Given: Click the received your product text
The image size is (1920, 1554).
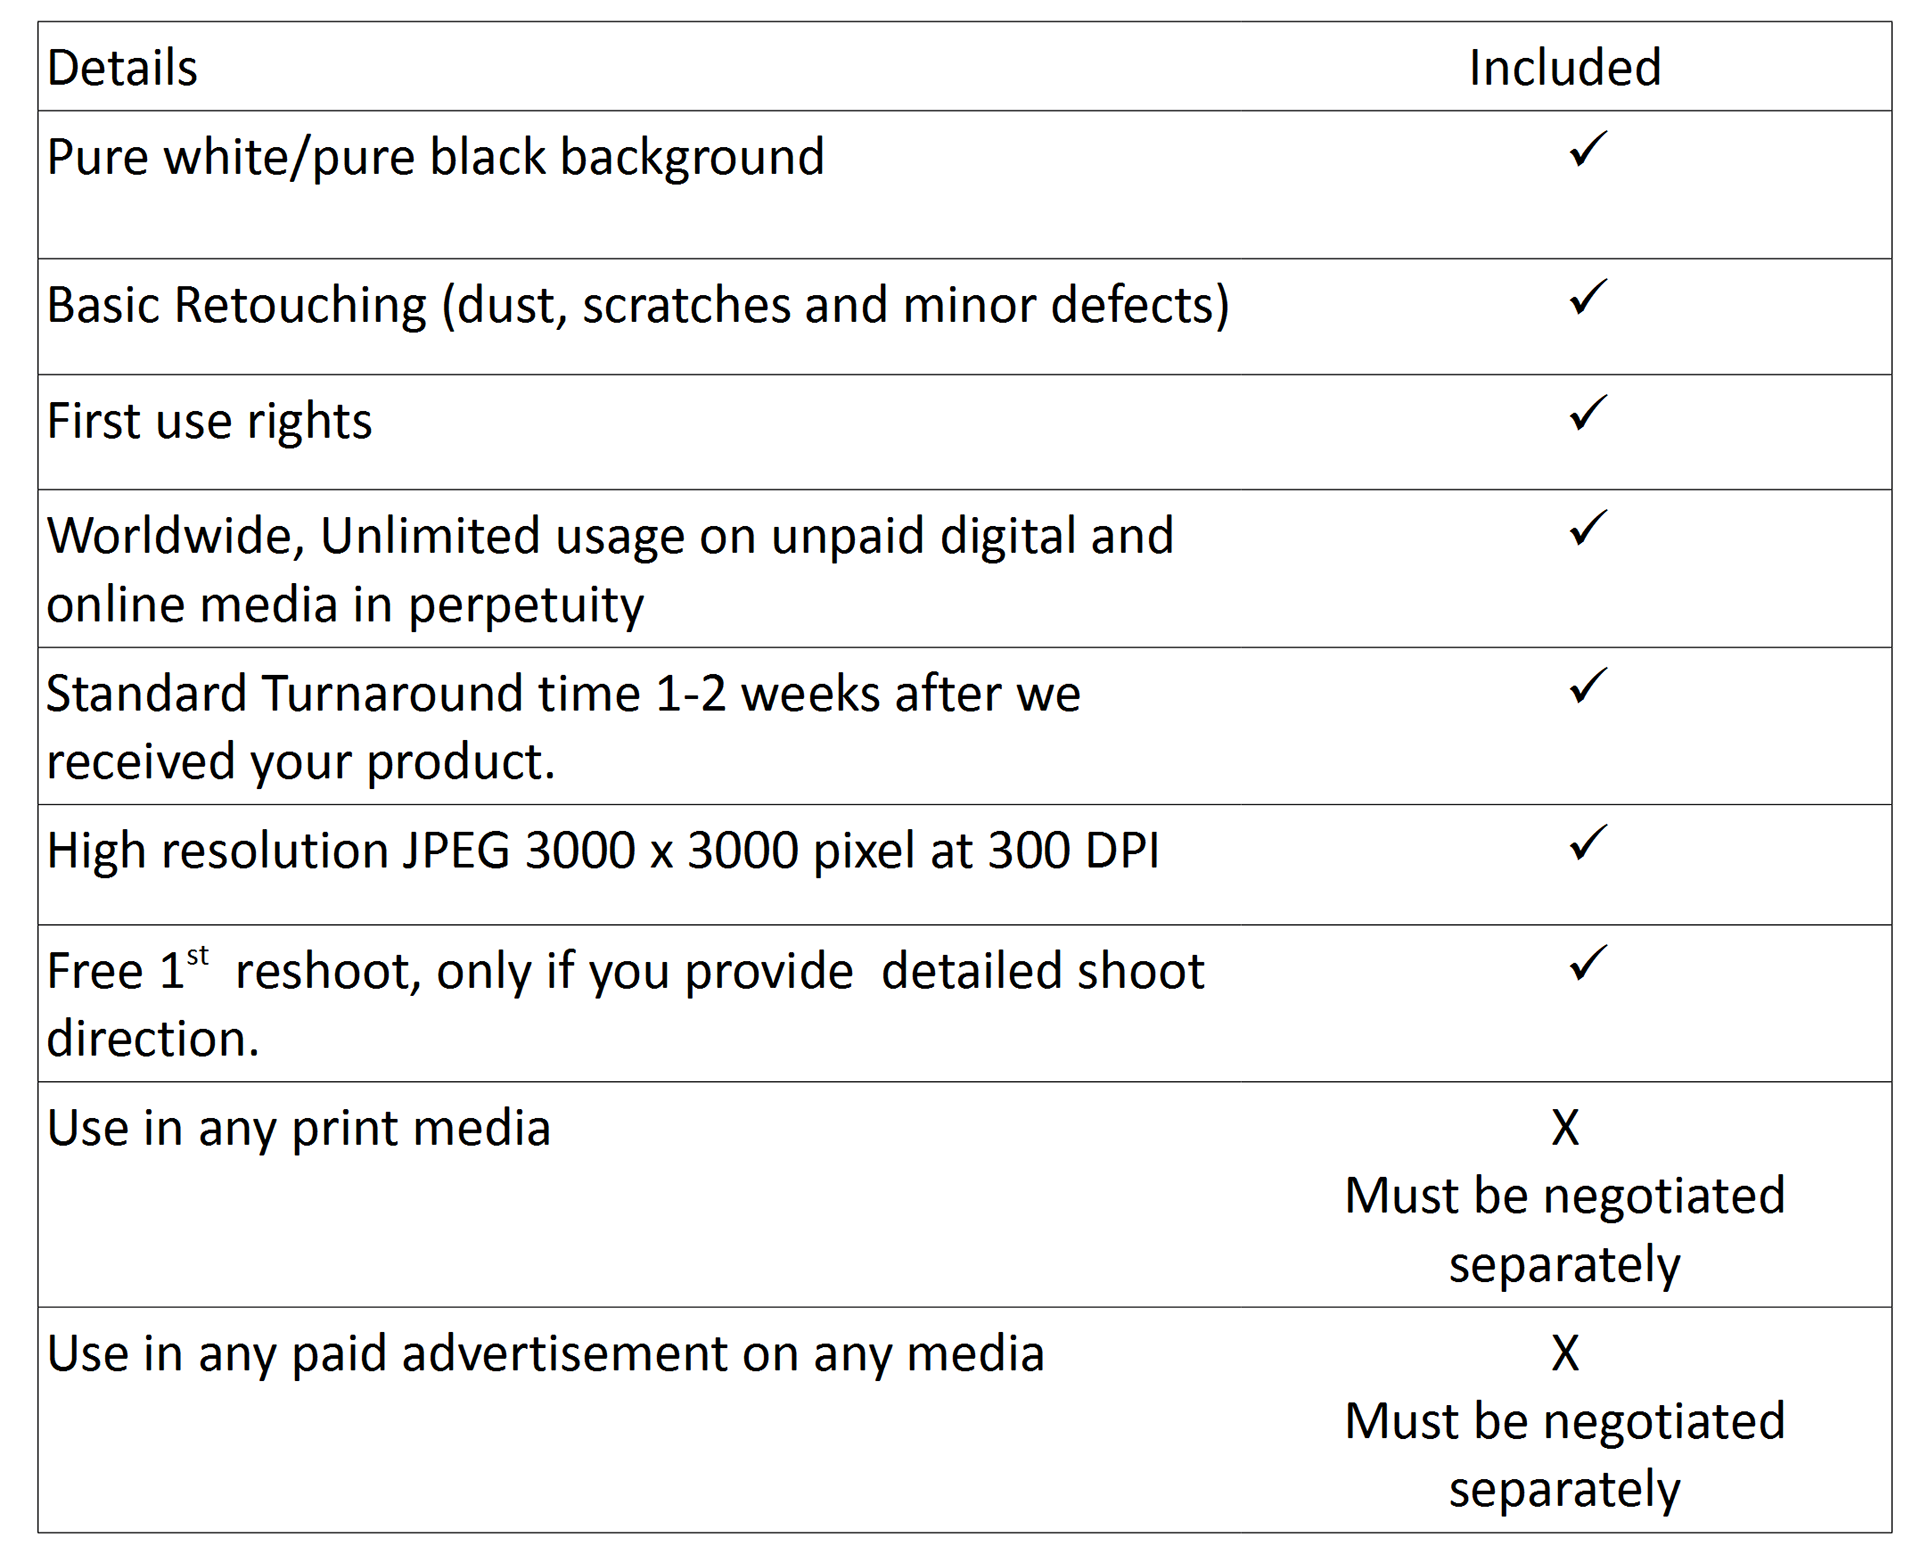Looking at the screenshot, I should 300,763.
